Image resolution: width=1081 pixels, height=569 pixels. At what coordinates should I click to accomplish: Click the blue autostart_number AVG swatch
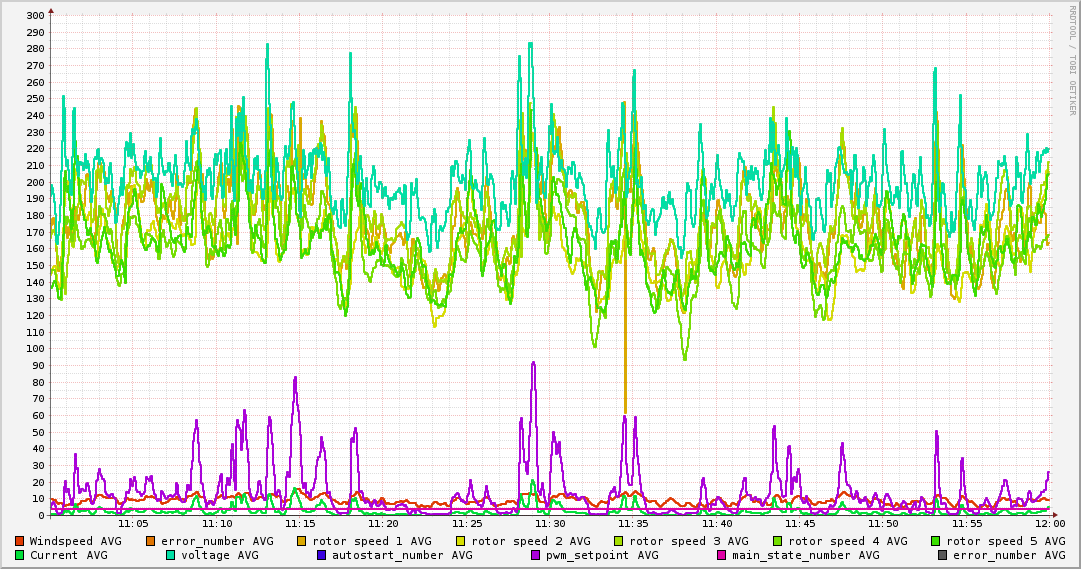(x=322, y=555)
